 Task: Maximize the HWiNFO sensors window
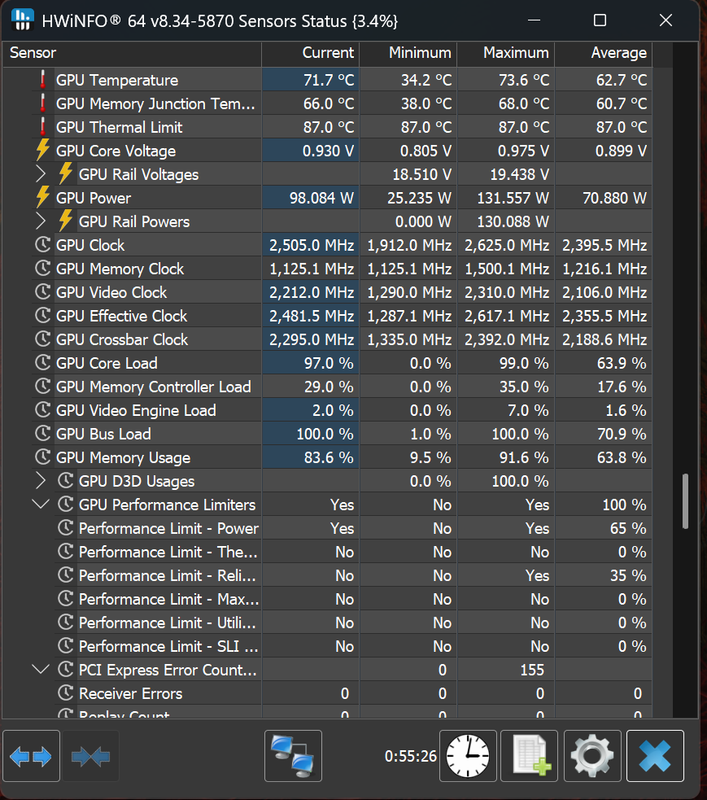(x=600, y=20)
